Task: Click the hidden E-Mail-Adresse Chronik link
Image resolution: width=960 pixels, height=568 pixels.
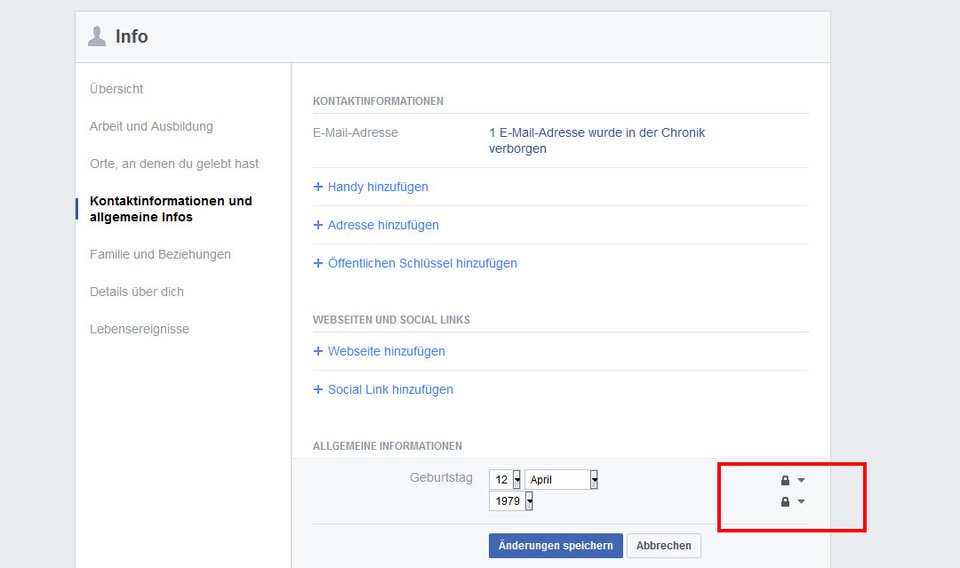Action: pos(597,140)
